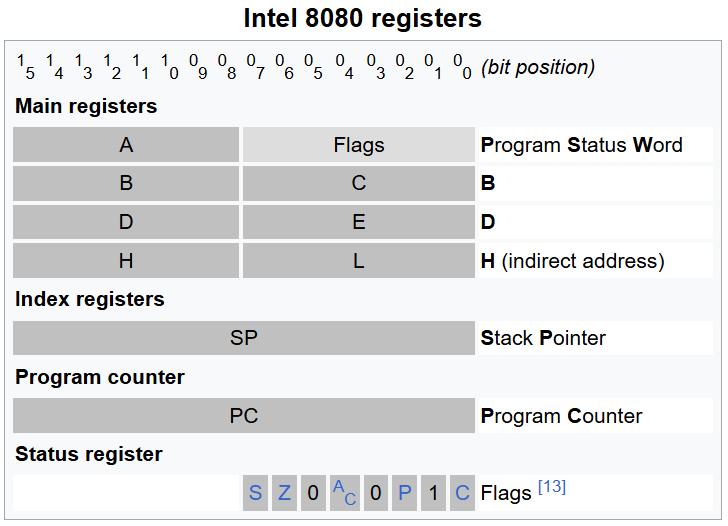Image resolution: width=728 pixels, height=526 pixels.
Task: Click the D register cell
Action: 126,222
